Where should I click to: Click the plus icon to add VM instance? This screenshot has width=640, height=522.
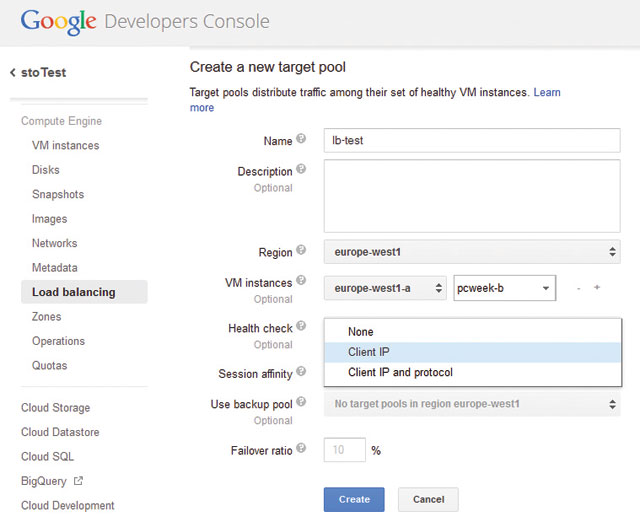coord(597,287)
